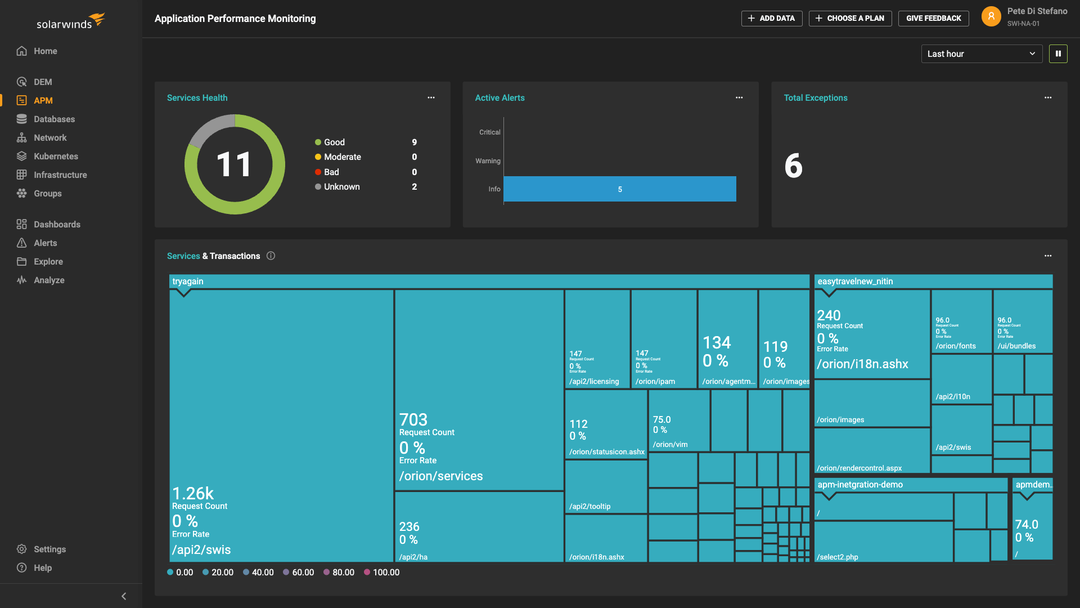
Task: Pause dashboard auto-refresh
Action: tap(1058, 53)
